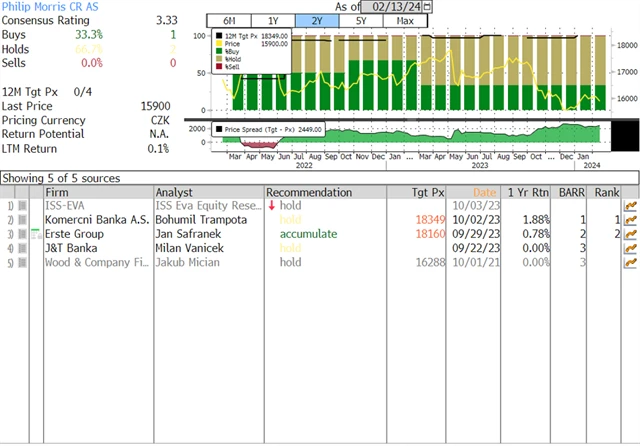Select the Max time range tab
This screenshot has height=446, width=640.
point(405,21)
